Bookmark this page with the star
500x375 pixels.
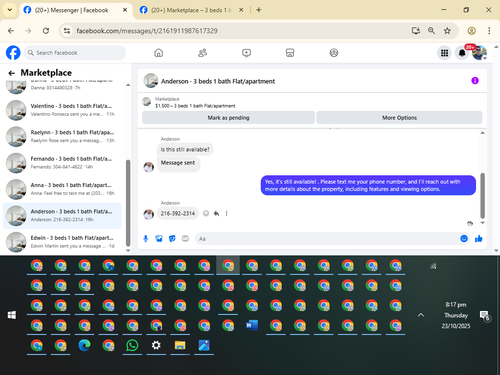point(447,31)
